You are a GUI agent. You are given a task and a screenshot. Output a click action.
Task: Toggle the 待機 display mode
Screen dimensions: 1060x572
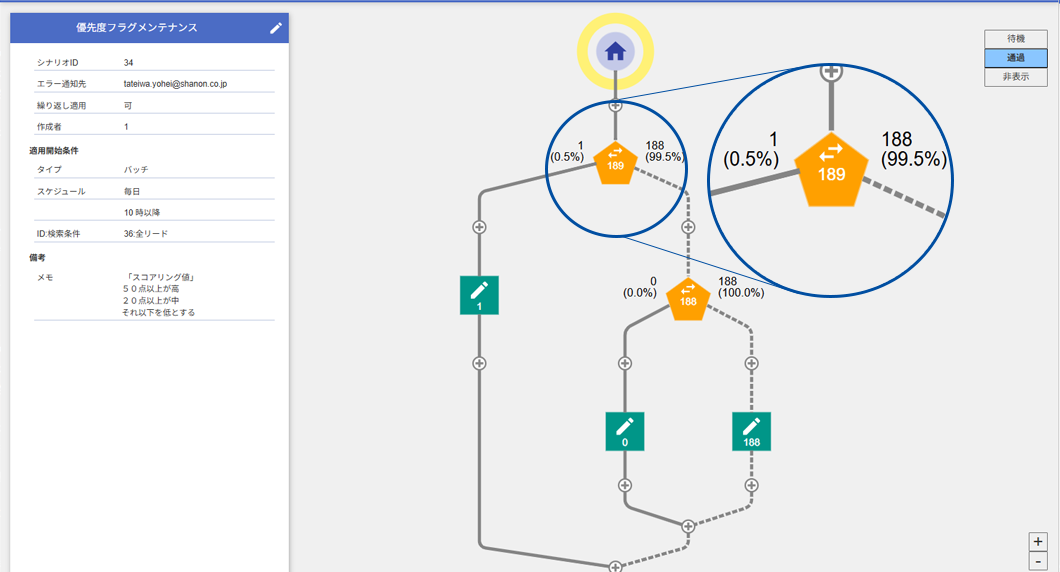[x=1015, y=39]
